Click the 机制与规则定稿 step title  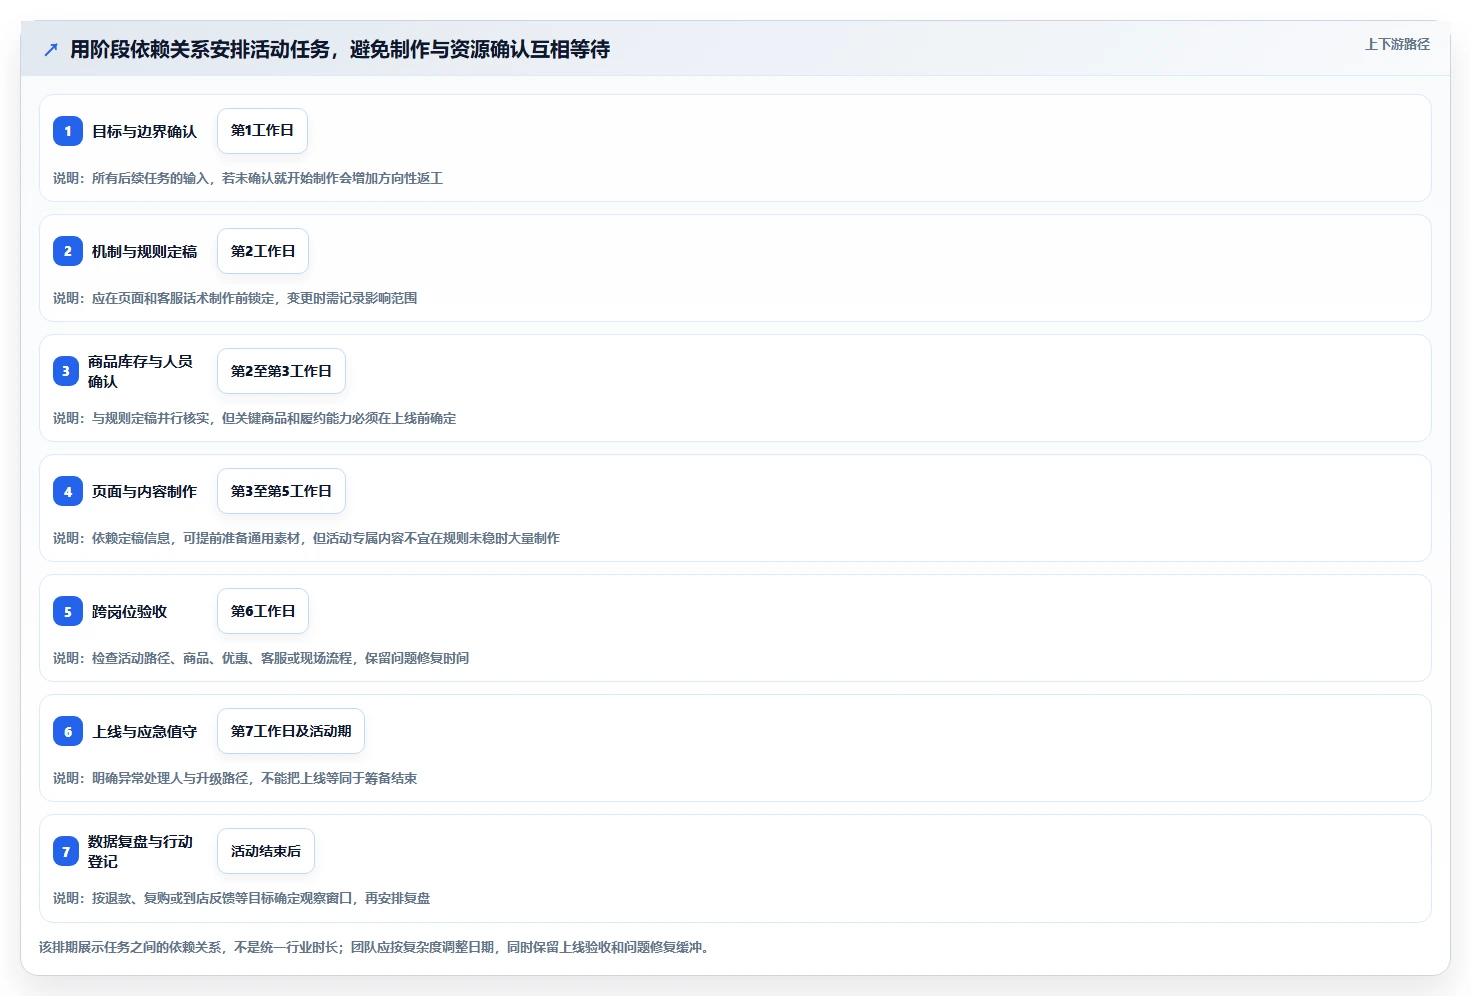pyautogui.click(x=144, y=251)
